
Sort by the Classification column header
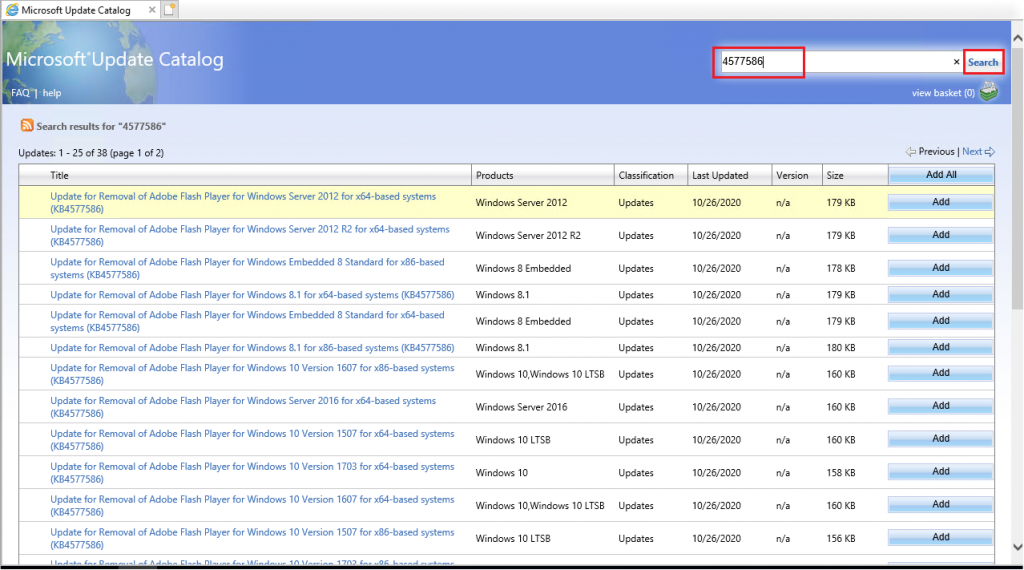pyautogui.click(x=646, y=175)
